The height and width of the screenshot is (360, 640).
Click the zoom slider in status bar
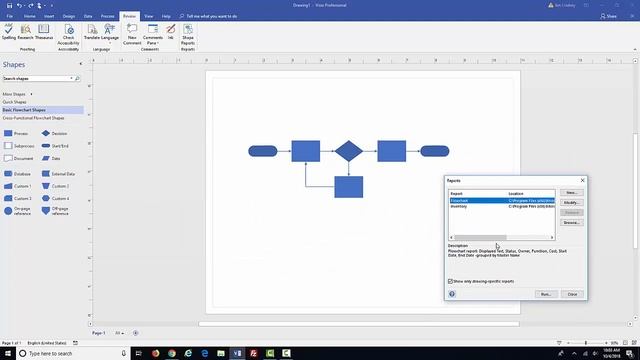[586, 343]
